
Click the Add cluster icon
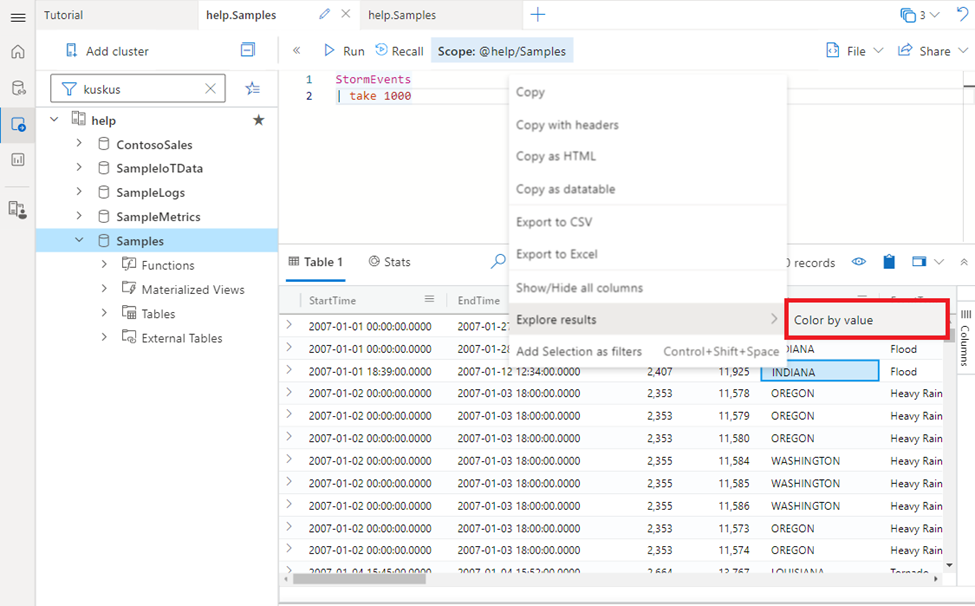tap(72, 50)
